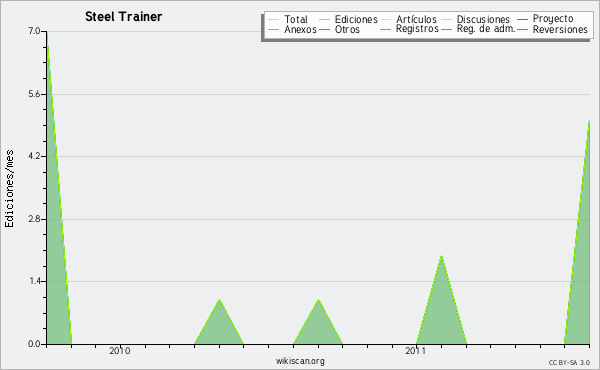Select the Discusiones legend entry

476,19
